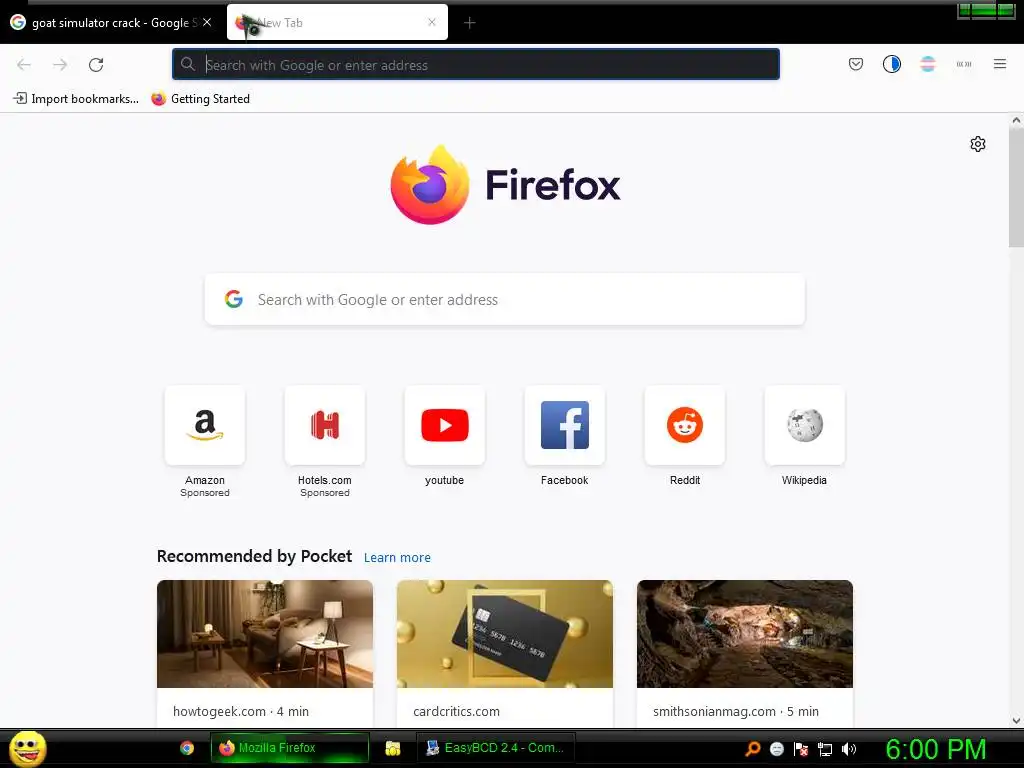Open a new tab with plus button
Screen dimensions: 1024x768
tap(470, 23)
